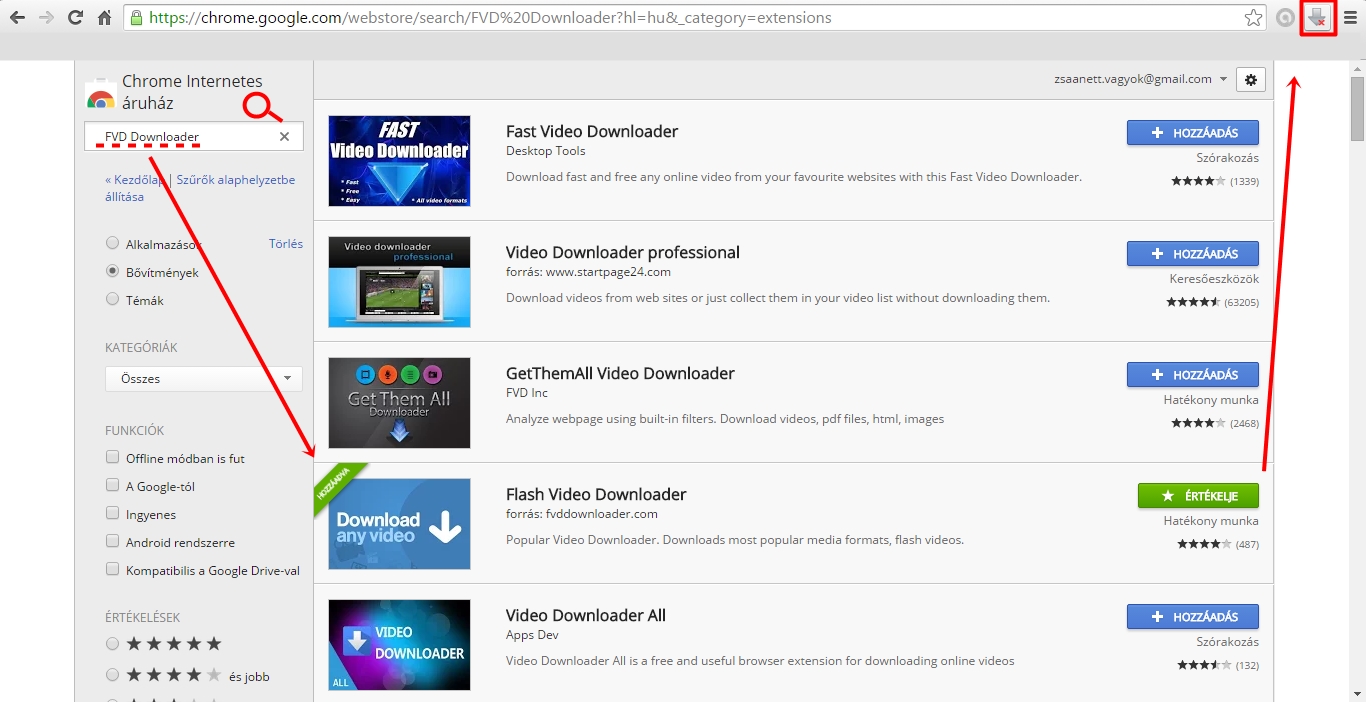Check Kompatibilis a Google Drive-val
The width and height of the screenshot is (1366, 702).
point(112,569)
